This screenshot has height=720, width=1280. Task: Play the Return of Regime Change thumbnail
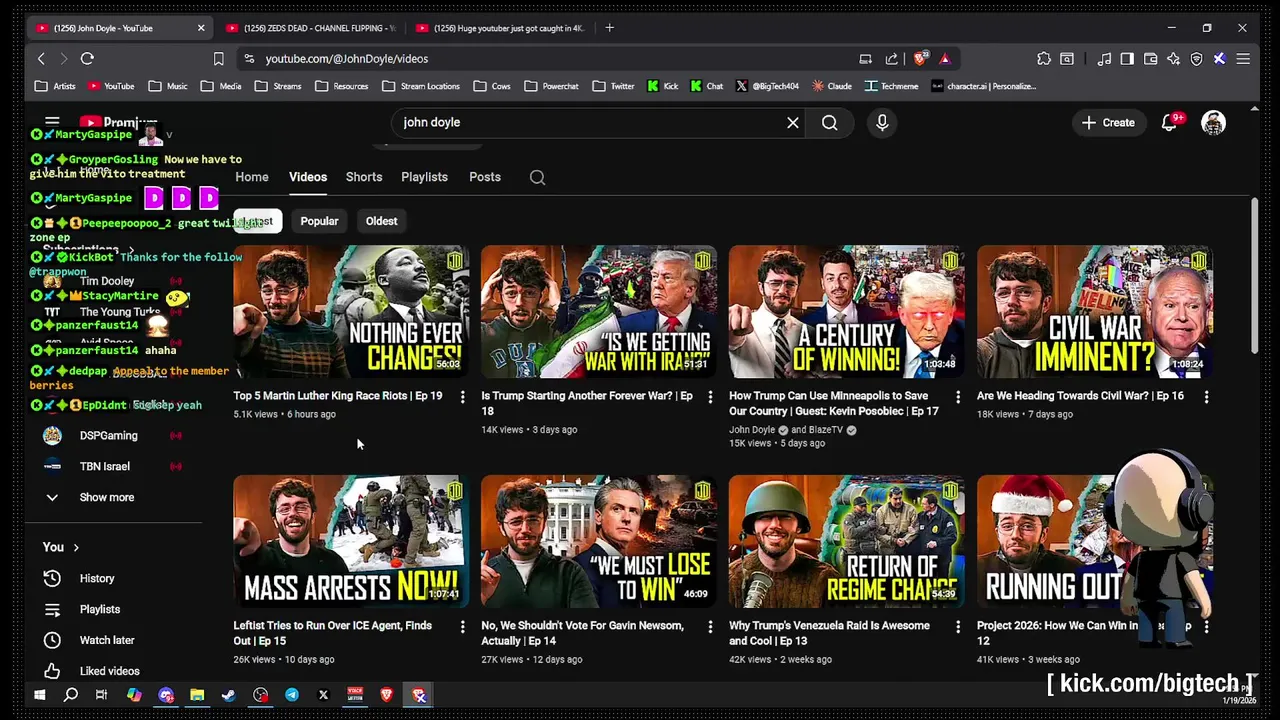pyautogui.click(x=847, y=541)
